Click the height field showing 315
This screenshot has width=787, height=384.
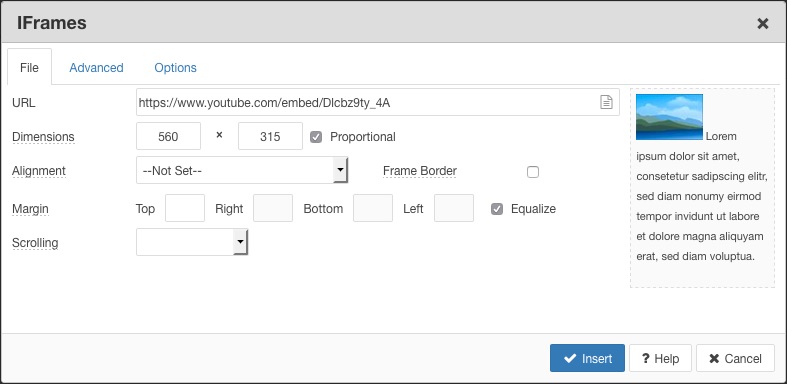pyautogui.click(x=270, y=136)
